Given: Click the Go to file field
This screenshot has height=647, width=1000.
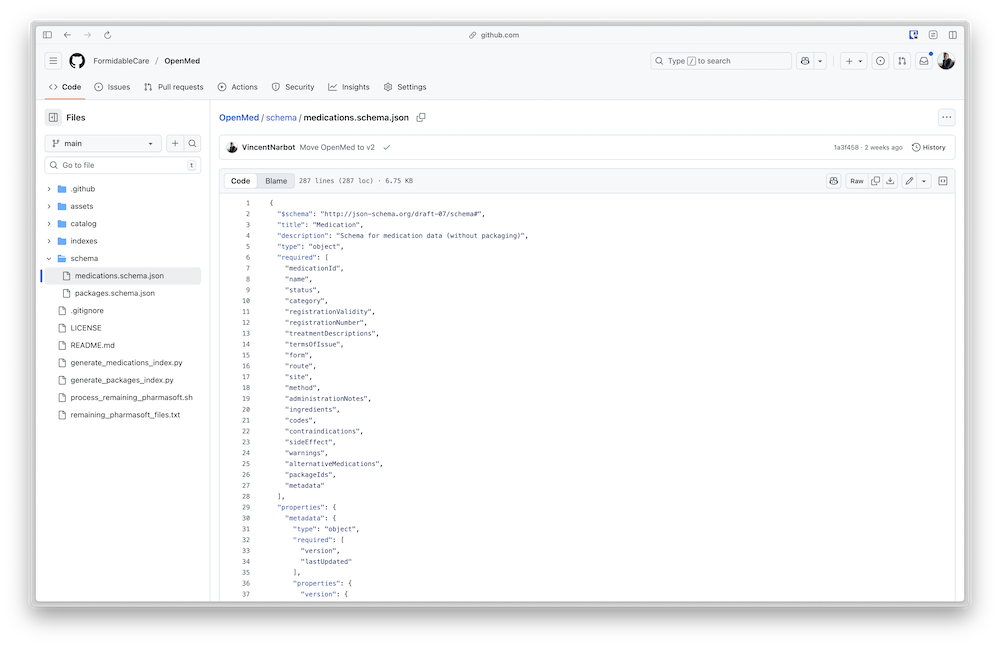Looking at the screenshot, I should pos(120,164).
